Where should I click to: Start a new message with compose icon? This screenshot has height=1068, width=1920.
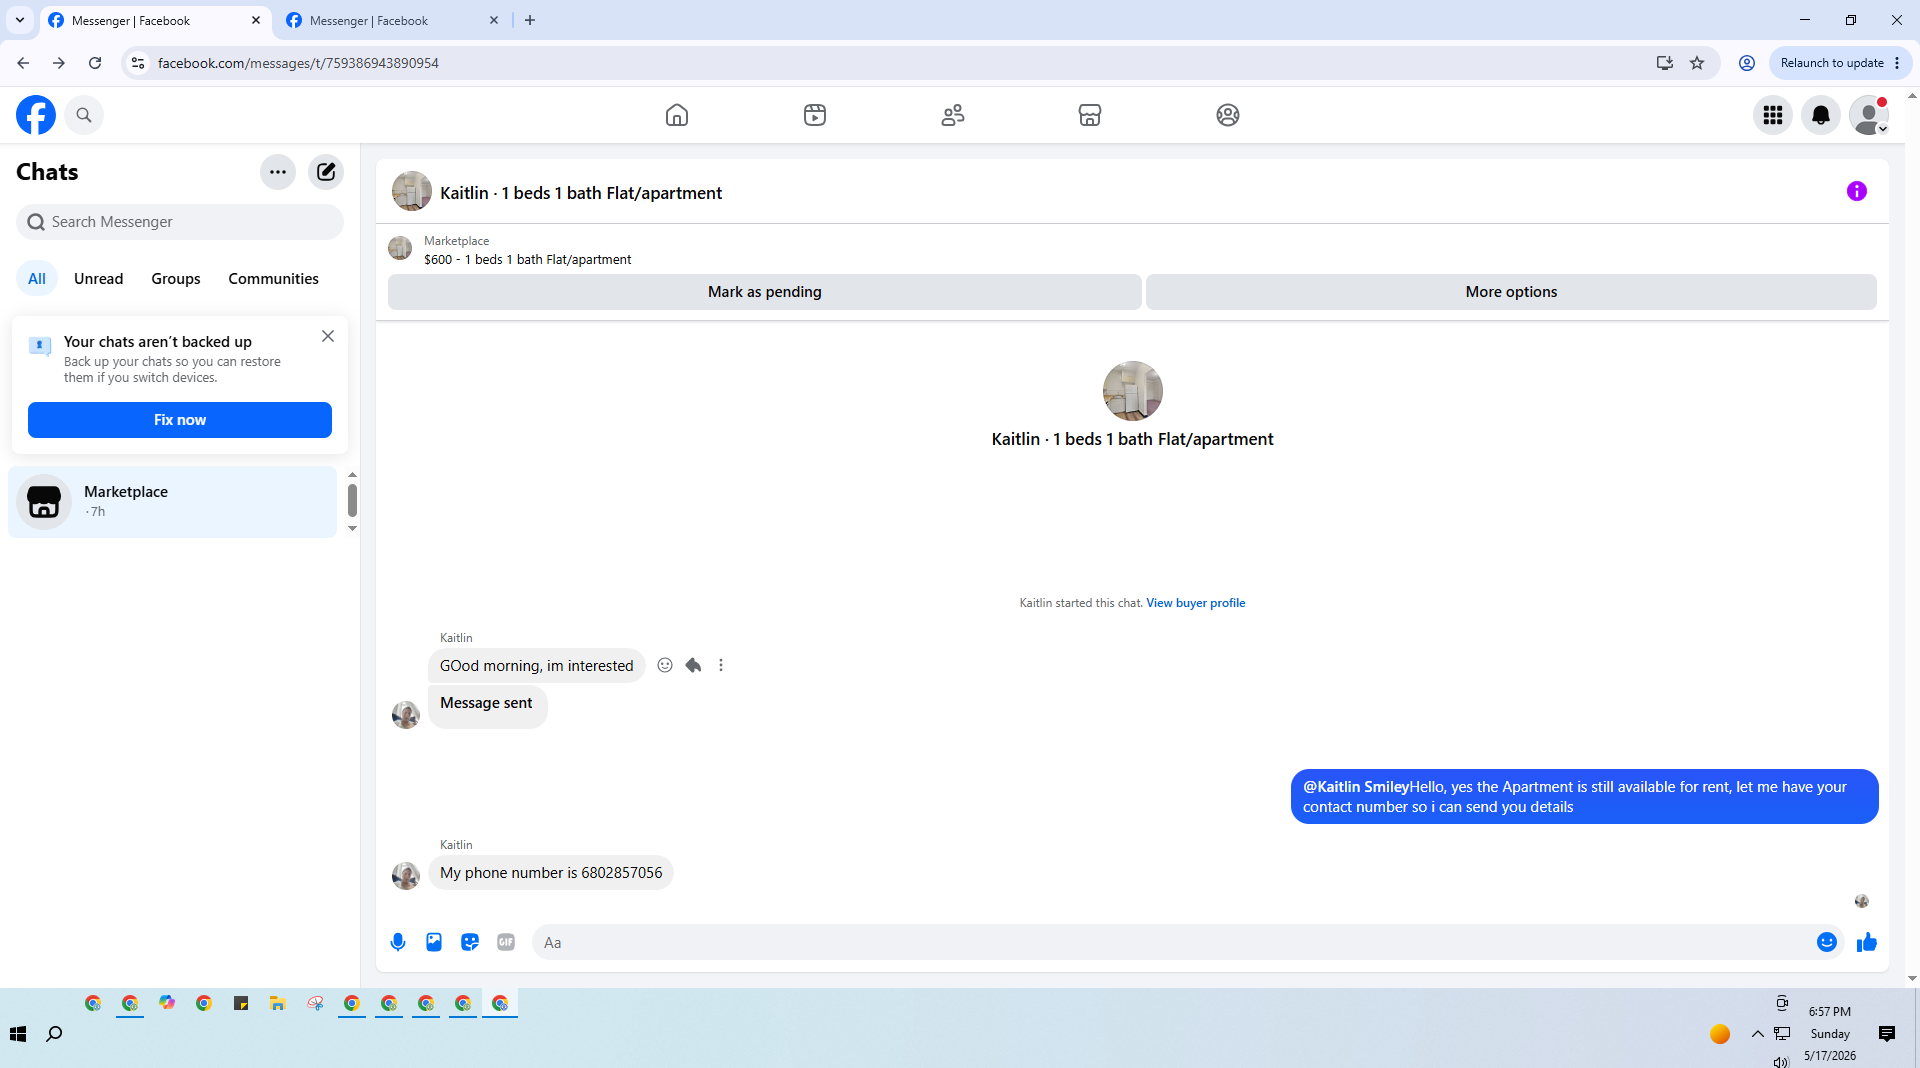click(x=326, y=172)
